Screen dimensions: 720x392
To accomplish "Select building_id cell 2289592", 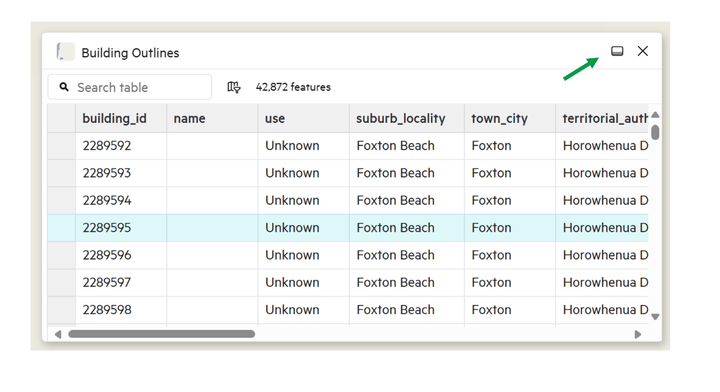I will (121, 146).
